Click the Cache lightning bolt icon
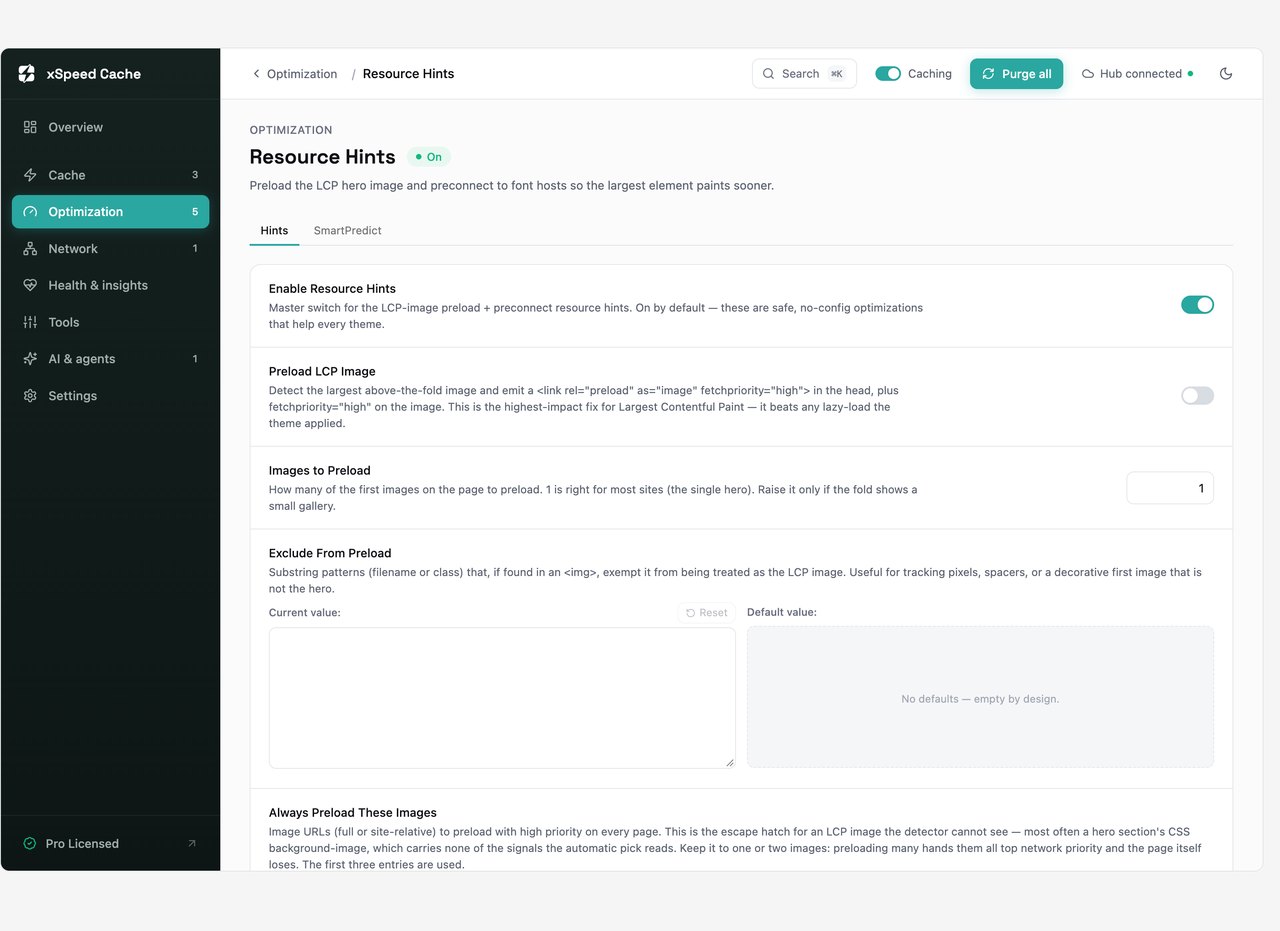This screenshot has height=931, width=1280. (30, 175)
